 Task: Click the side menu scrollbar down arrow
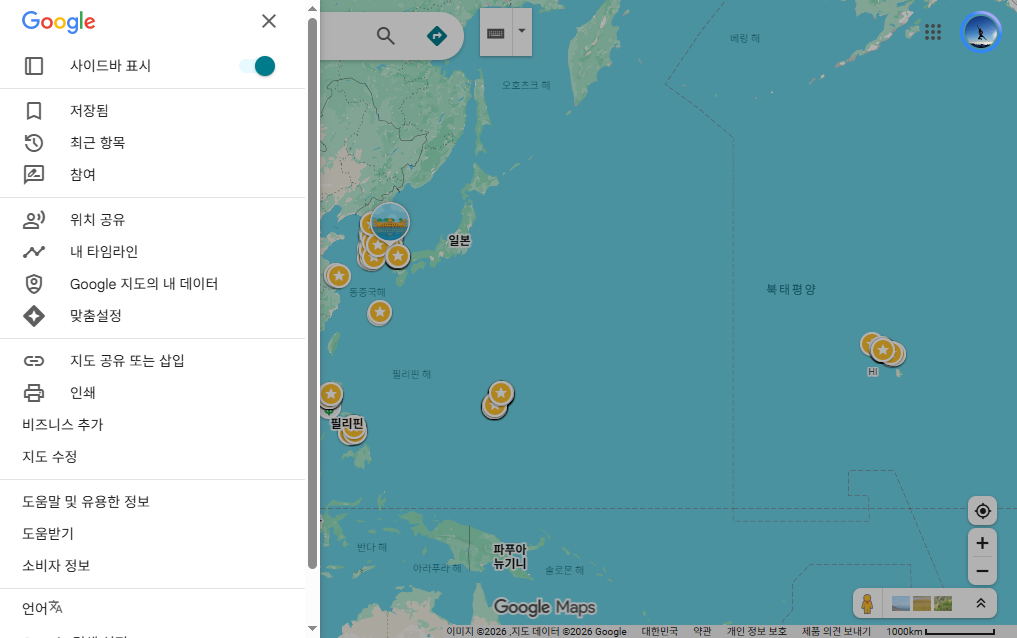click(x=313, y=628)
